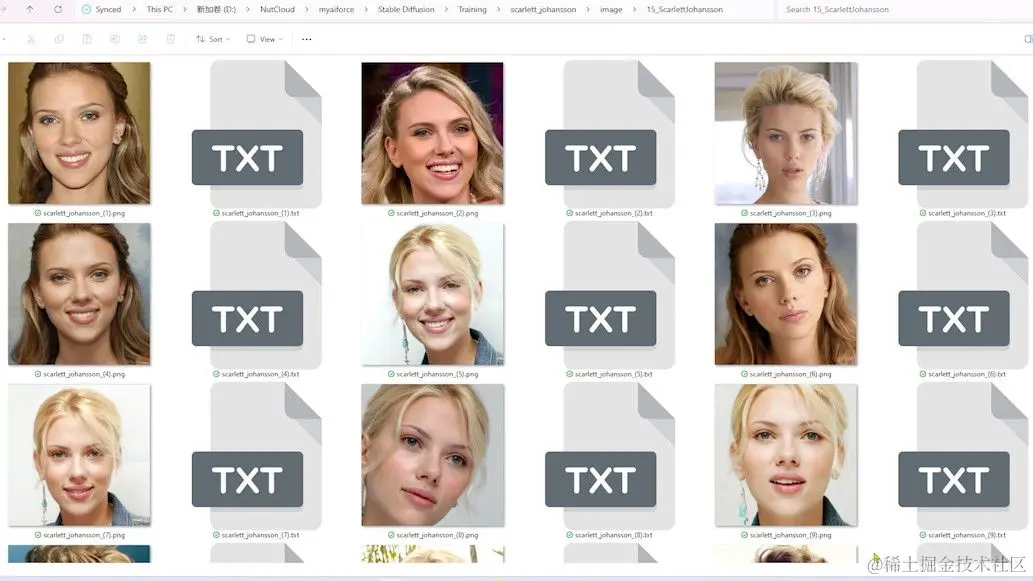
Task: Select the scarlett_johansson_(2).txt file icon
Action: point(609,134)
